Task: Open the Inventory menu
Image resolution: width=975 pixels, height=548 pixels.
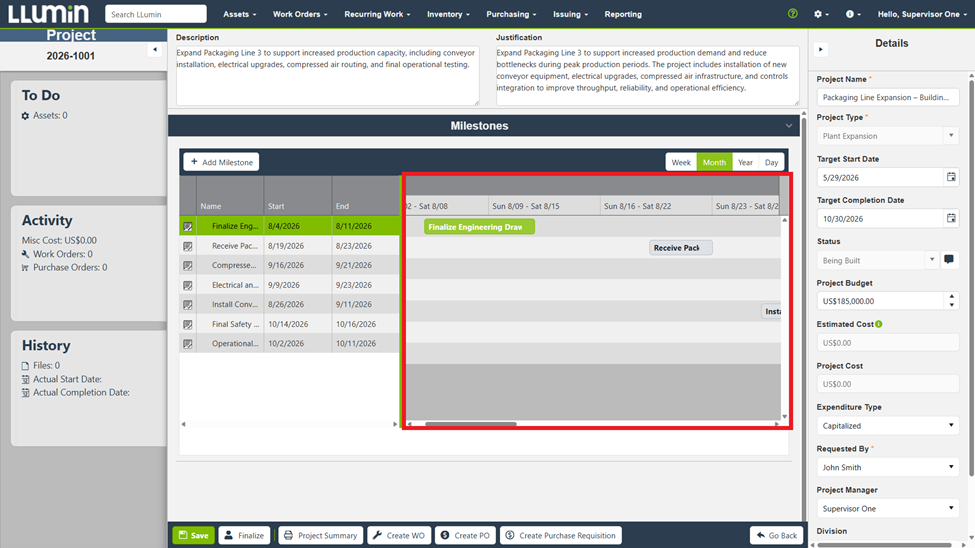Action: [x=448, y=14]
